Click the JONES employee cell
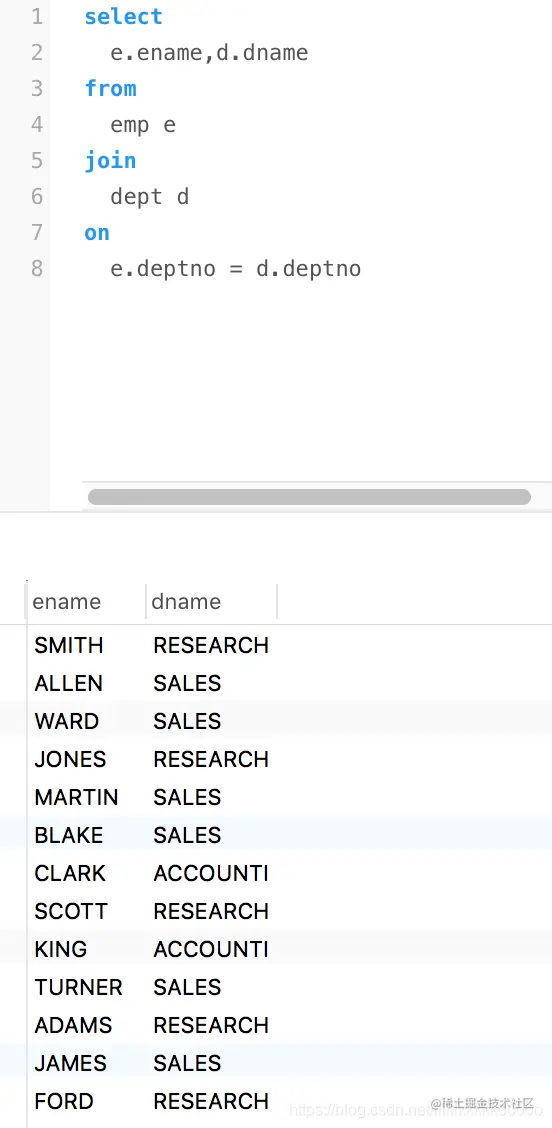The image size is (552, 1128). point(71,759)
